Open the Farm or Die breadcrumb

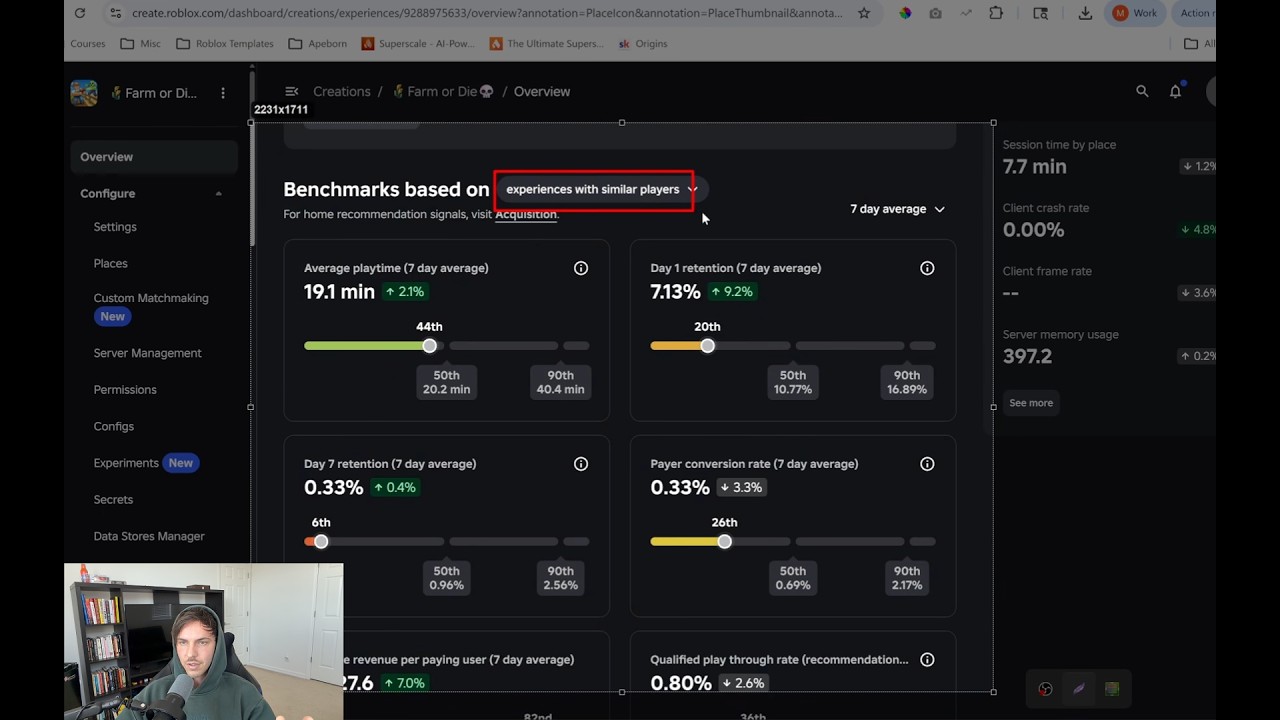pyautogui.click(x=443, y=91)
